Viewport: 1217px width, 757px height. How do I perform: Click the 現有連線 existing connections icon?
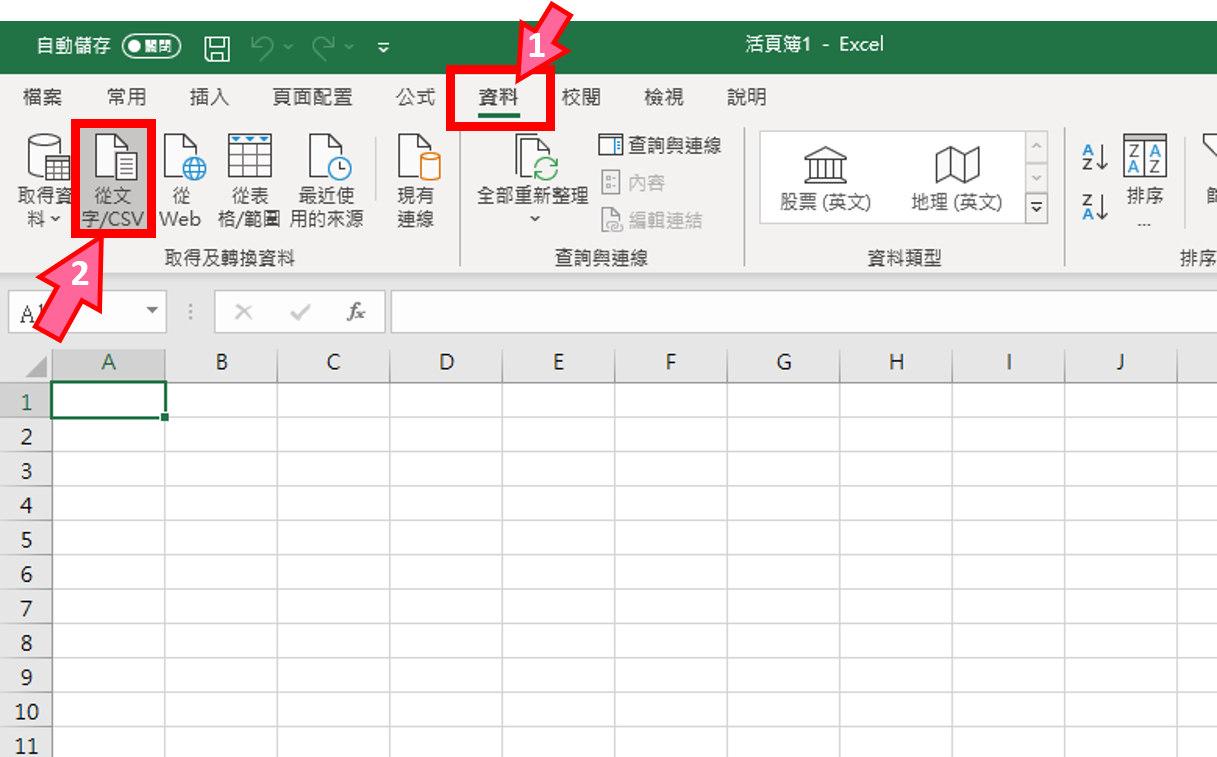point(416,180)
